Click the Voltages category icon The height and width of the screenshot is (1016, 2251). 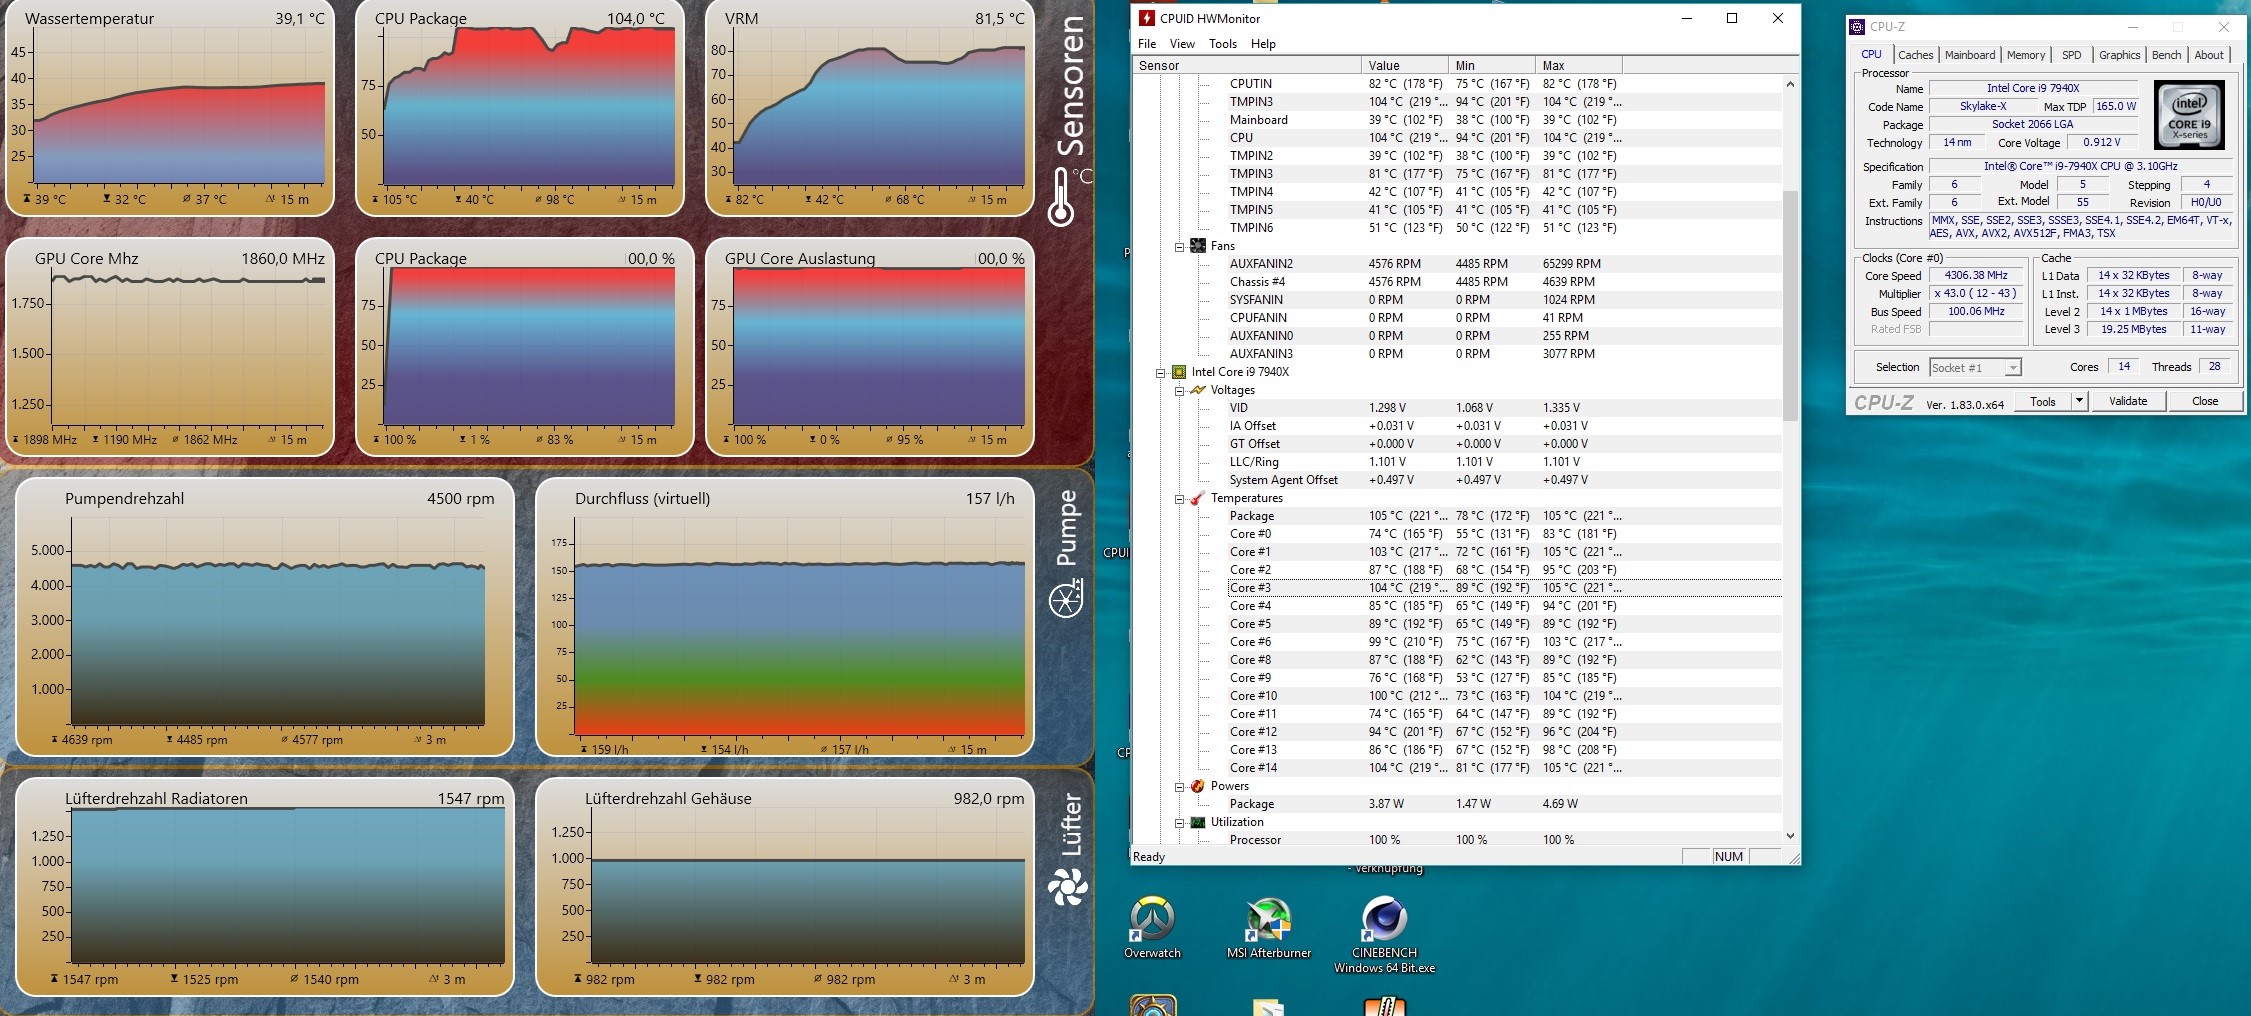[x=1198, y=390]
